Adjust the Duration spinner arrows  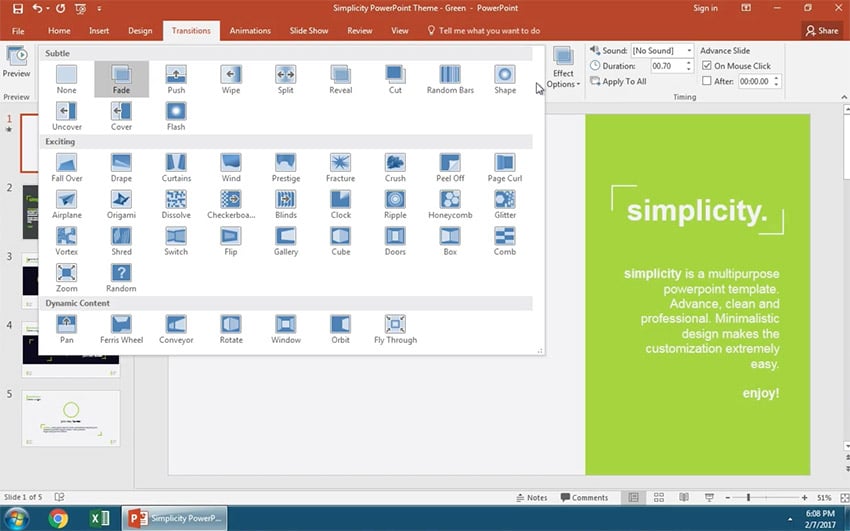(x=688, y=66)
